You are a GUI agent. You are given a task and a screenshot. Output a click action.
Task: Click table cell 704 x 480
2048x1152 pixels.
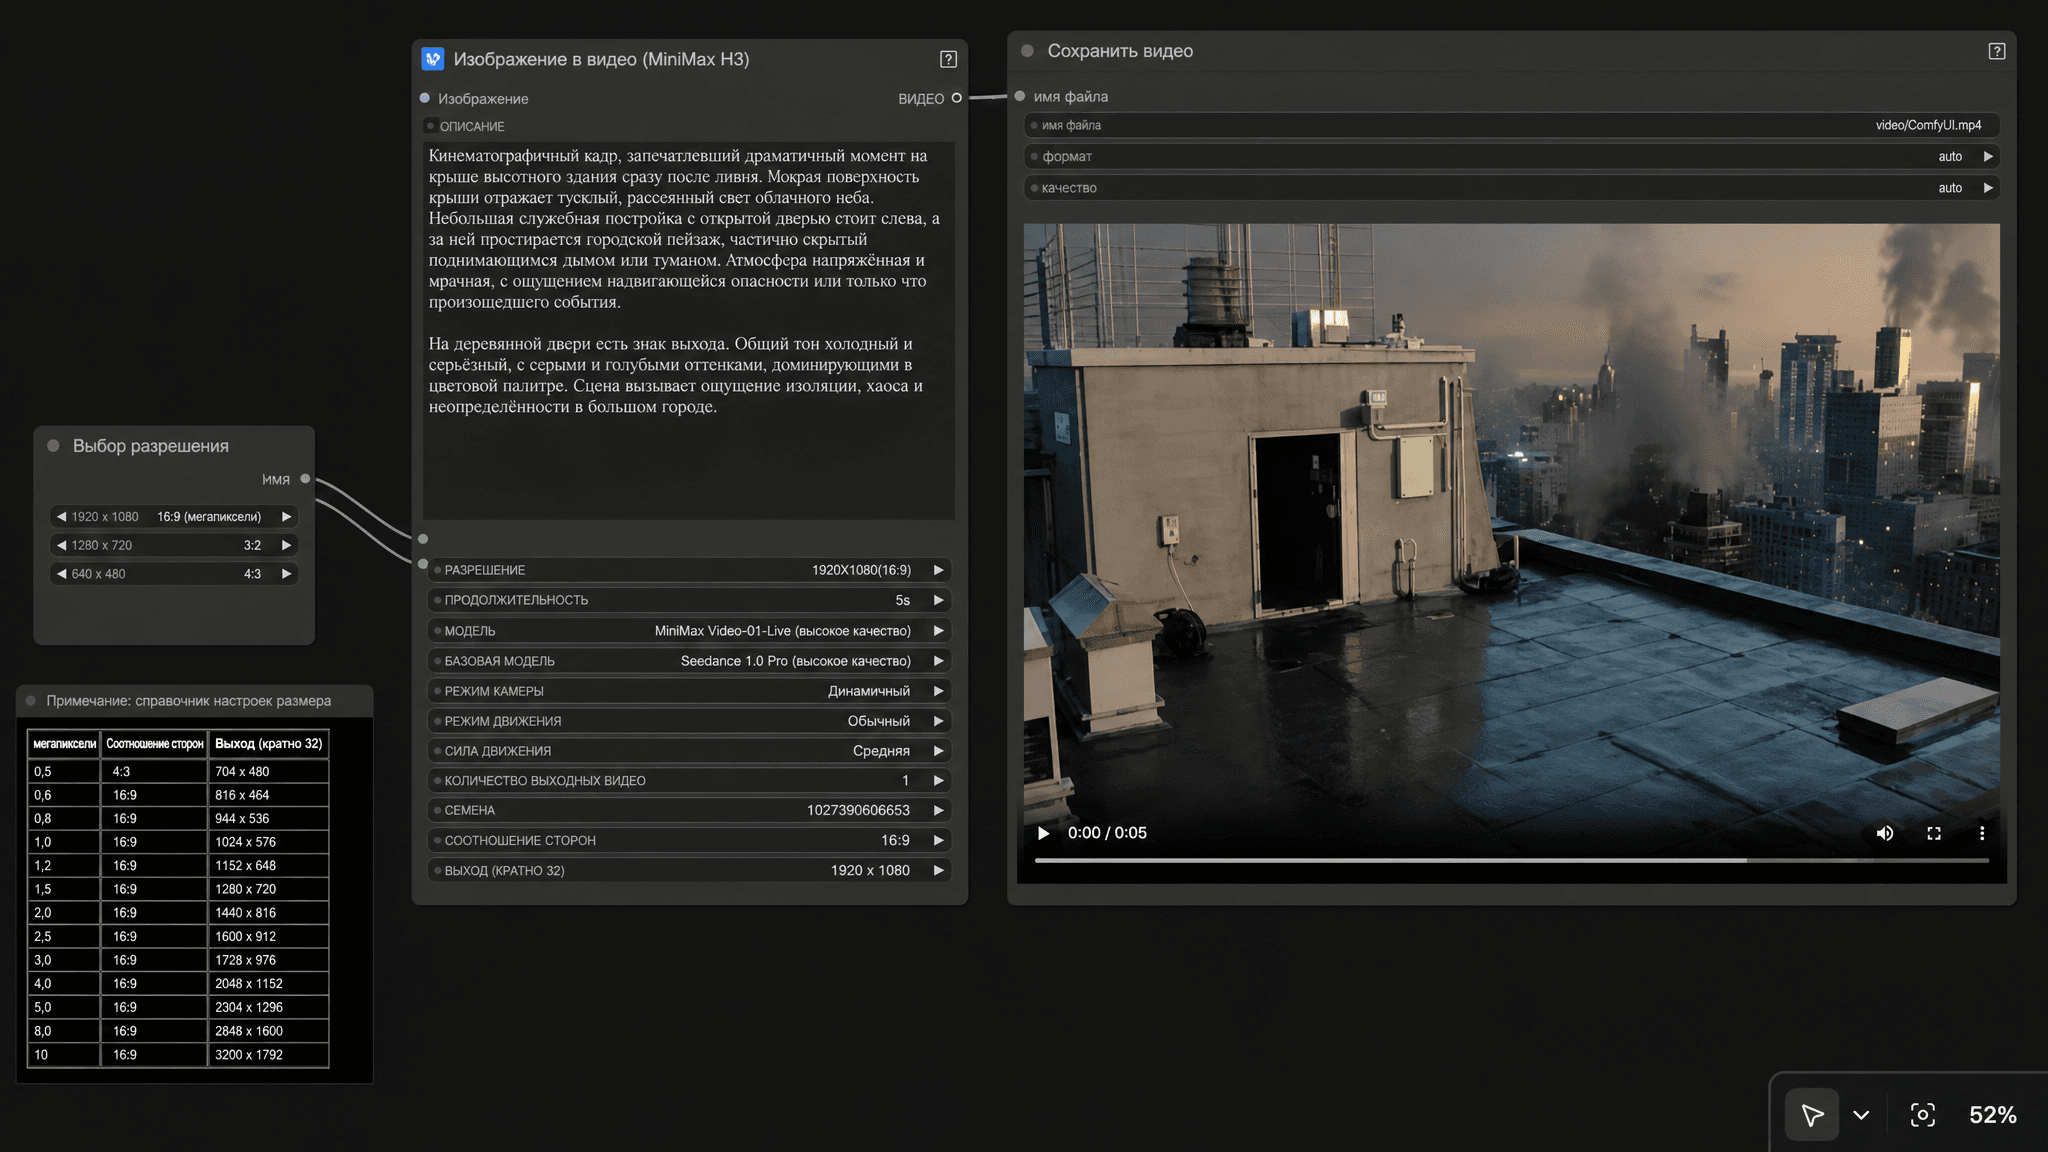click(x=268, y=772)
